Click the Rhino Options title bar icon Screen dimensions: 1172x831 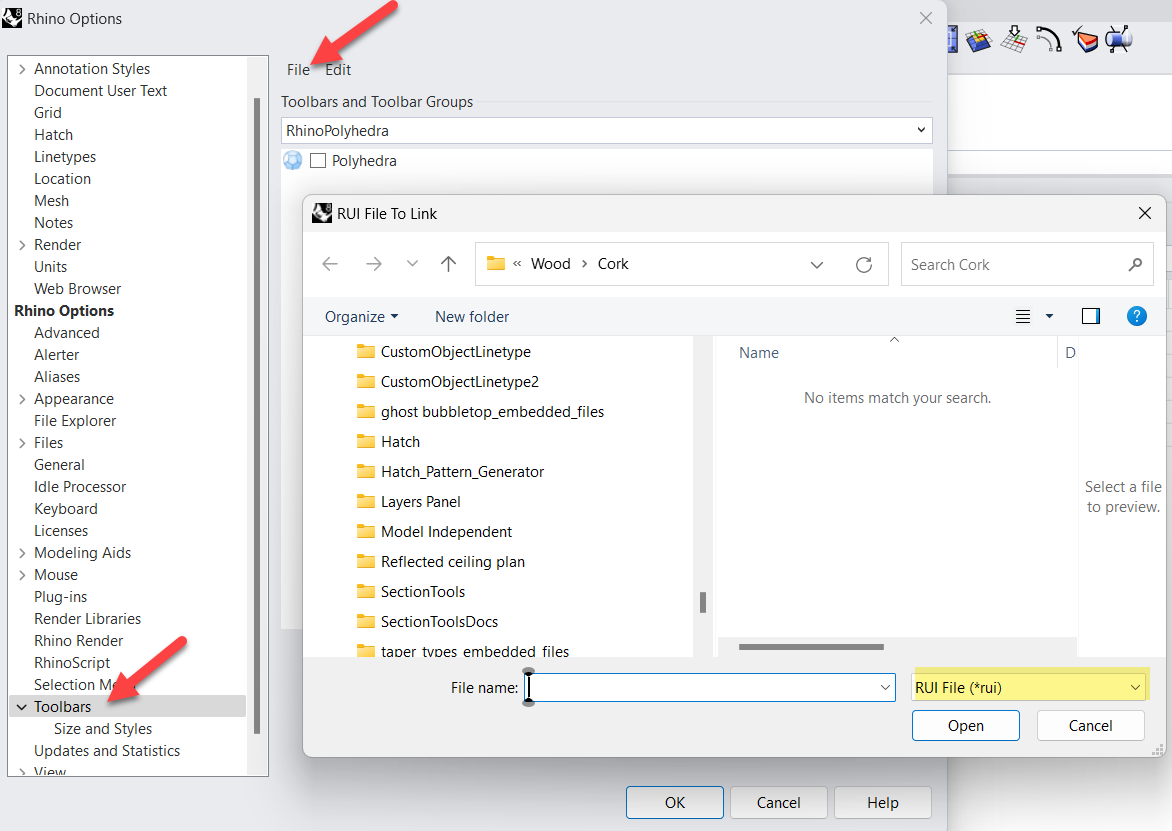(x=12, y=17)
